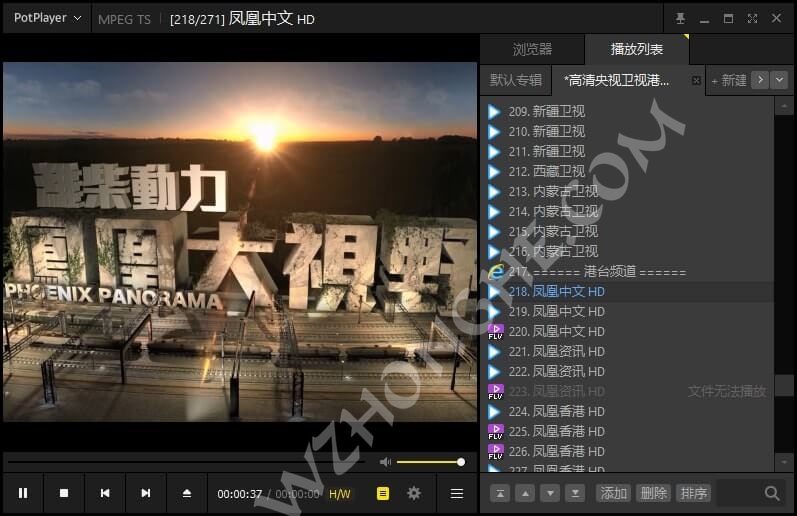This screenshot has height=516, width=797.
Task: Select playlist item 216. 内蒙古卫视
Action: (629, 251)
